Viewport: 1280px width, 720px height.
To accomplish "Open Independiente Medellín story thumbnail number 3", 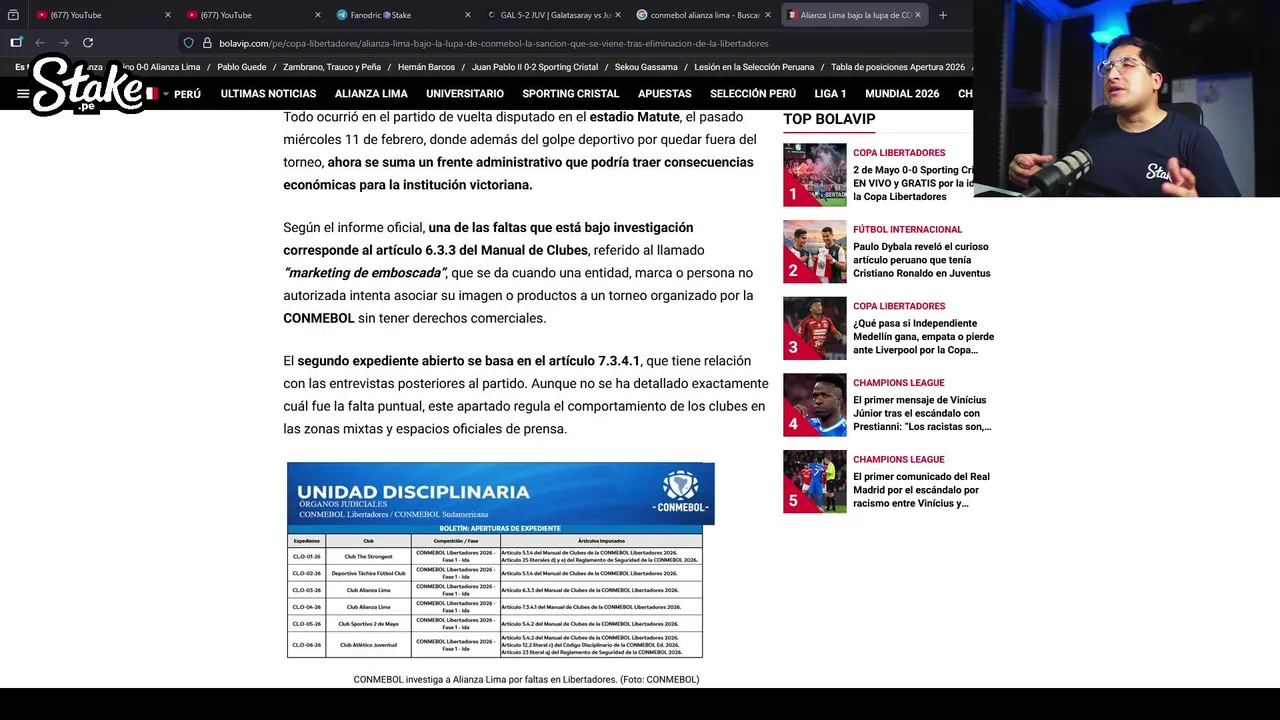I will click(814, 328).
